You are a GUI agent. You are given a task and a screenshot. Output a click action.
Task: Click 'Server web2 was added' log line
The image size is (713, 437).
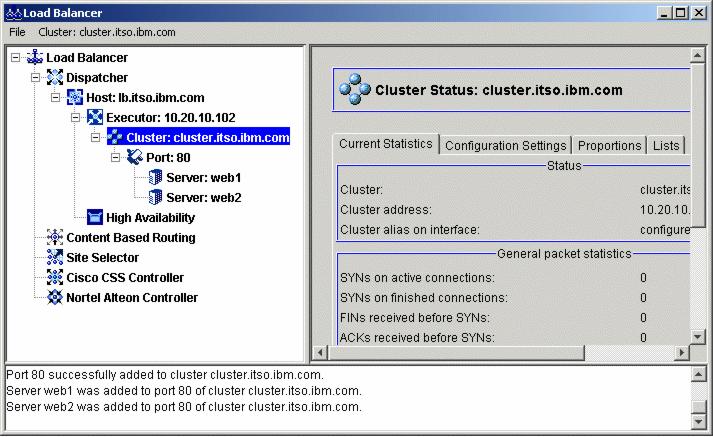tap(184, 407)
